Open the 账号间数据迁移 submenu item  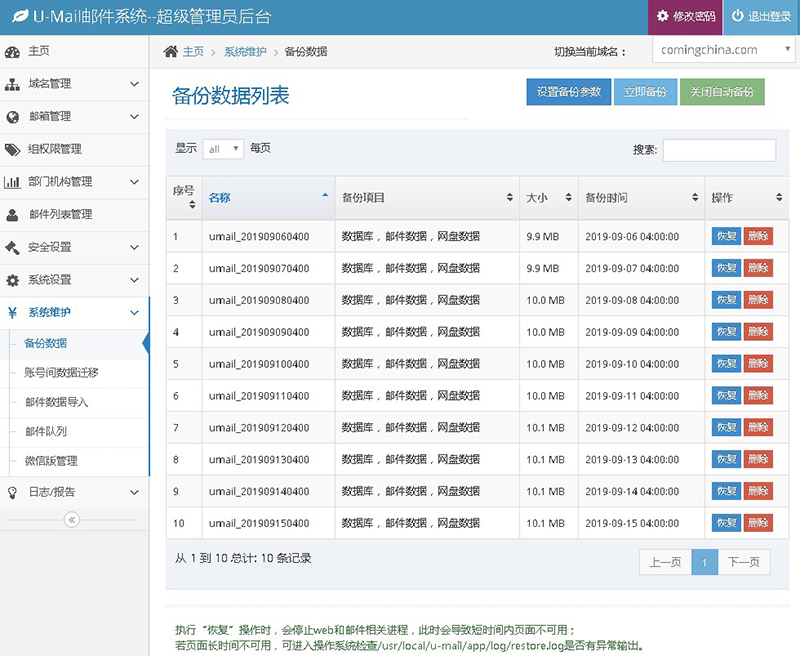coord(74,373)
